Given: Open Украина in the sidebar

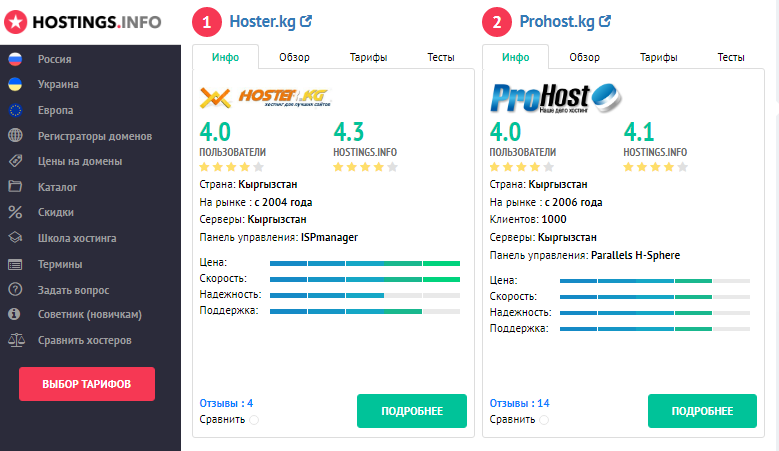Looking at the screenshot, I should [58, 84].
